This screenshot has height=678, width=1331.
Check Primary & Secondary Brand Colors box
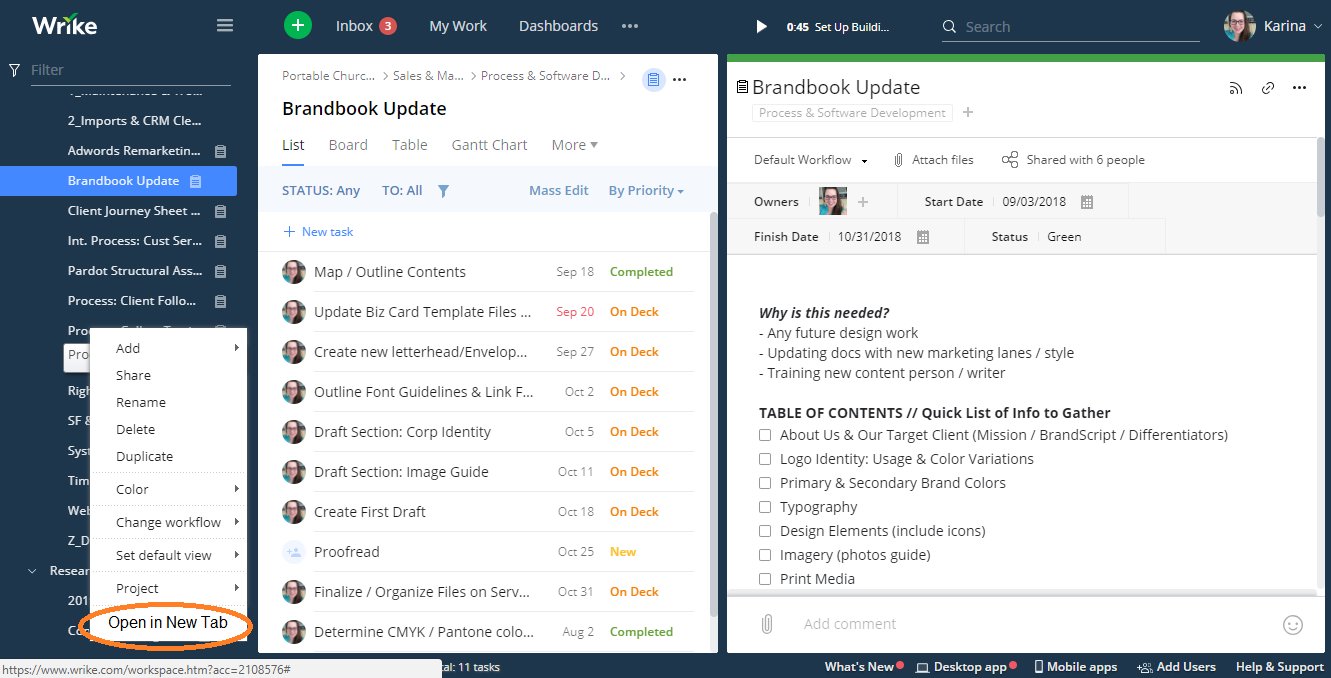pos(765,483)
